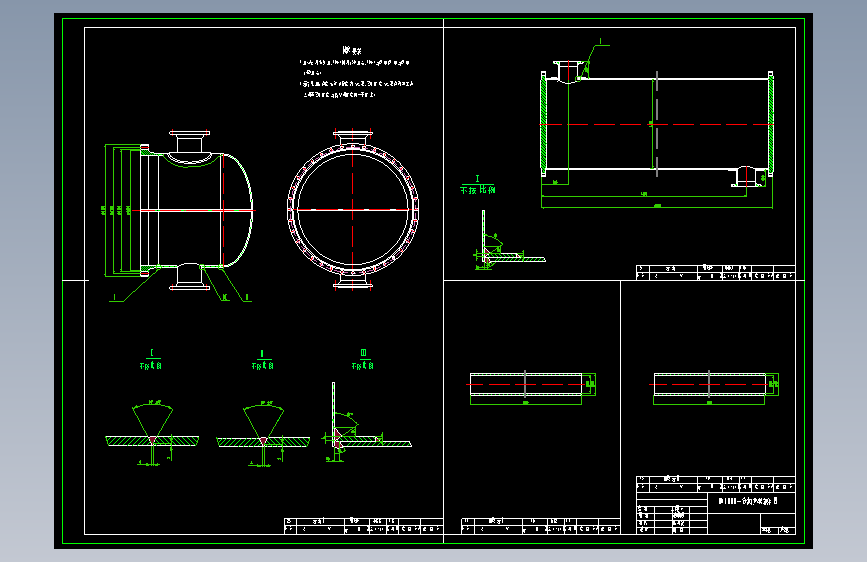The width and height of the screenshot is (867, 562).
Task: Select the bottom nozzle of the channel head section
Action: 189,277
